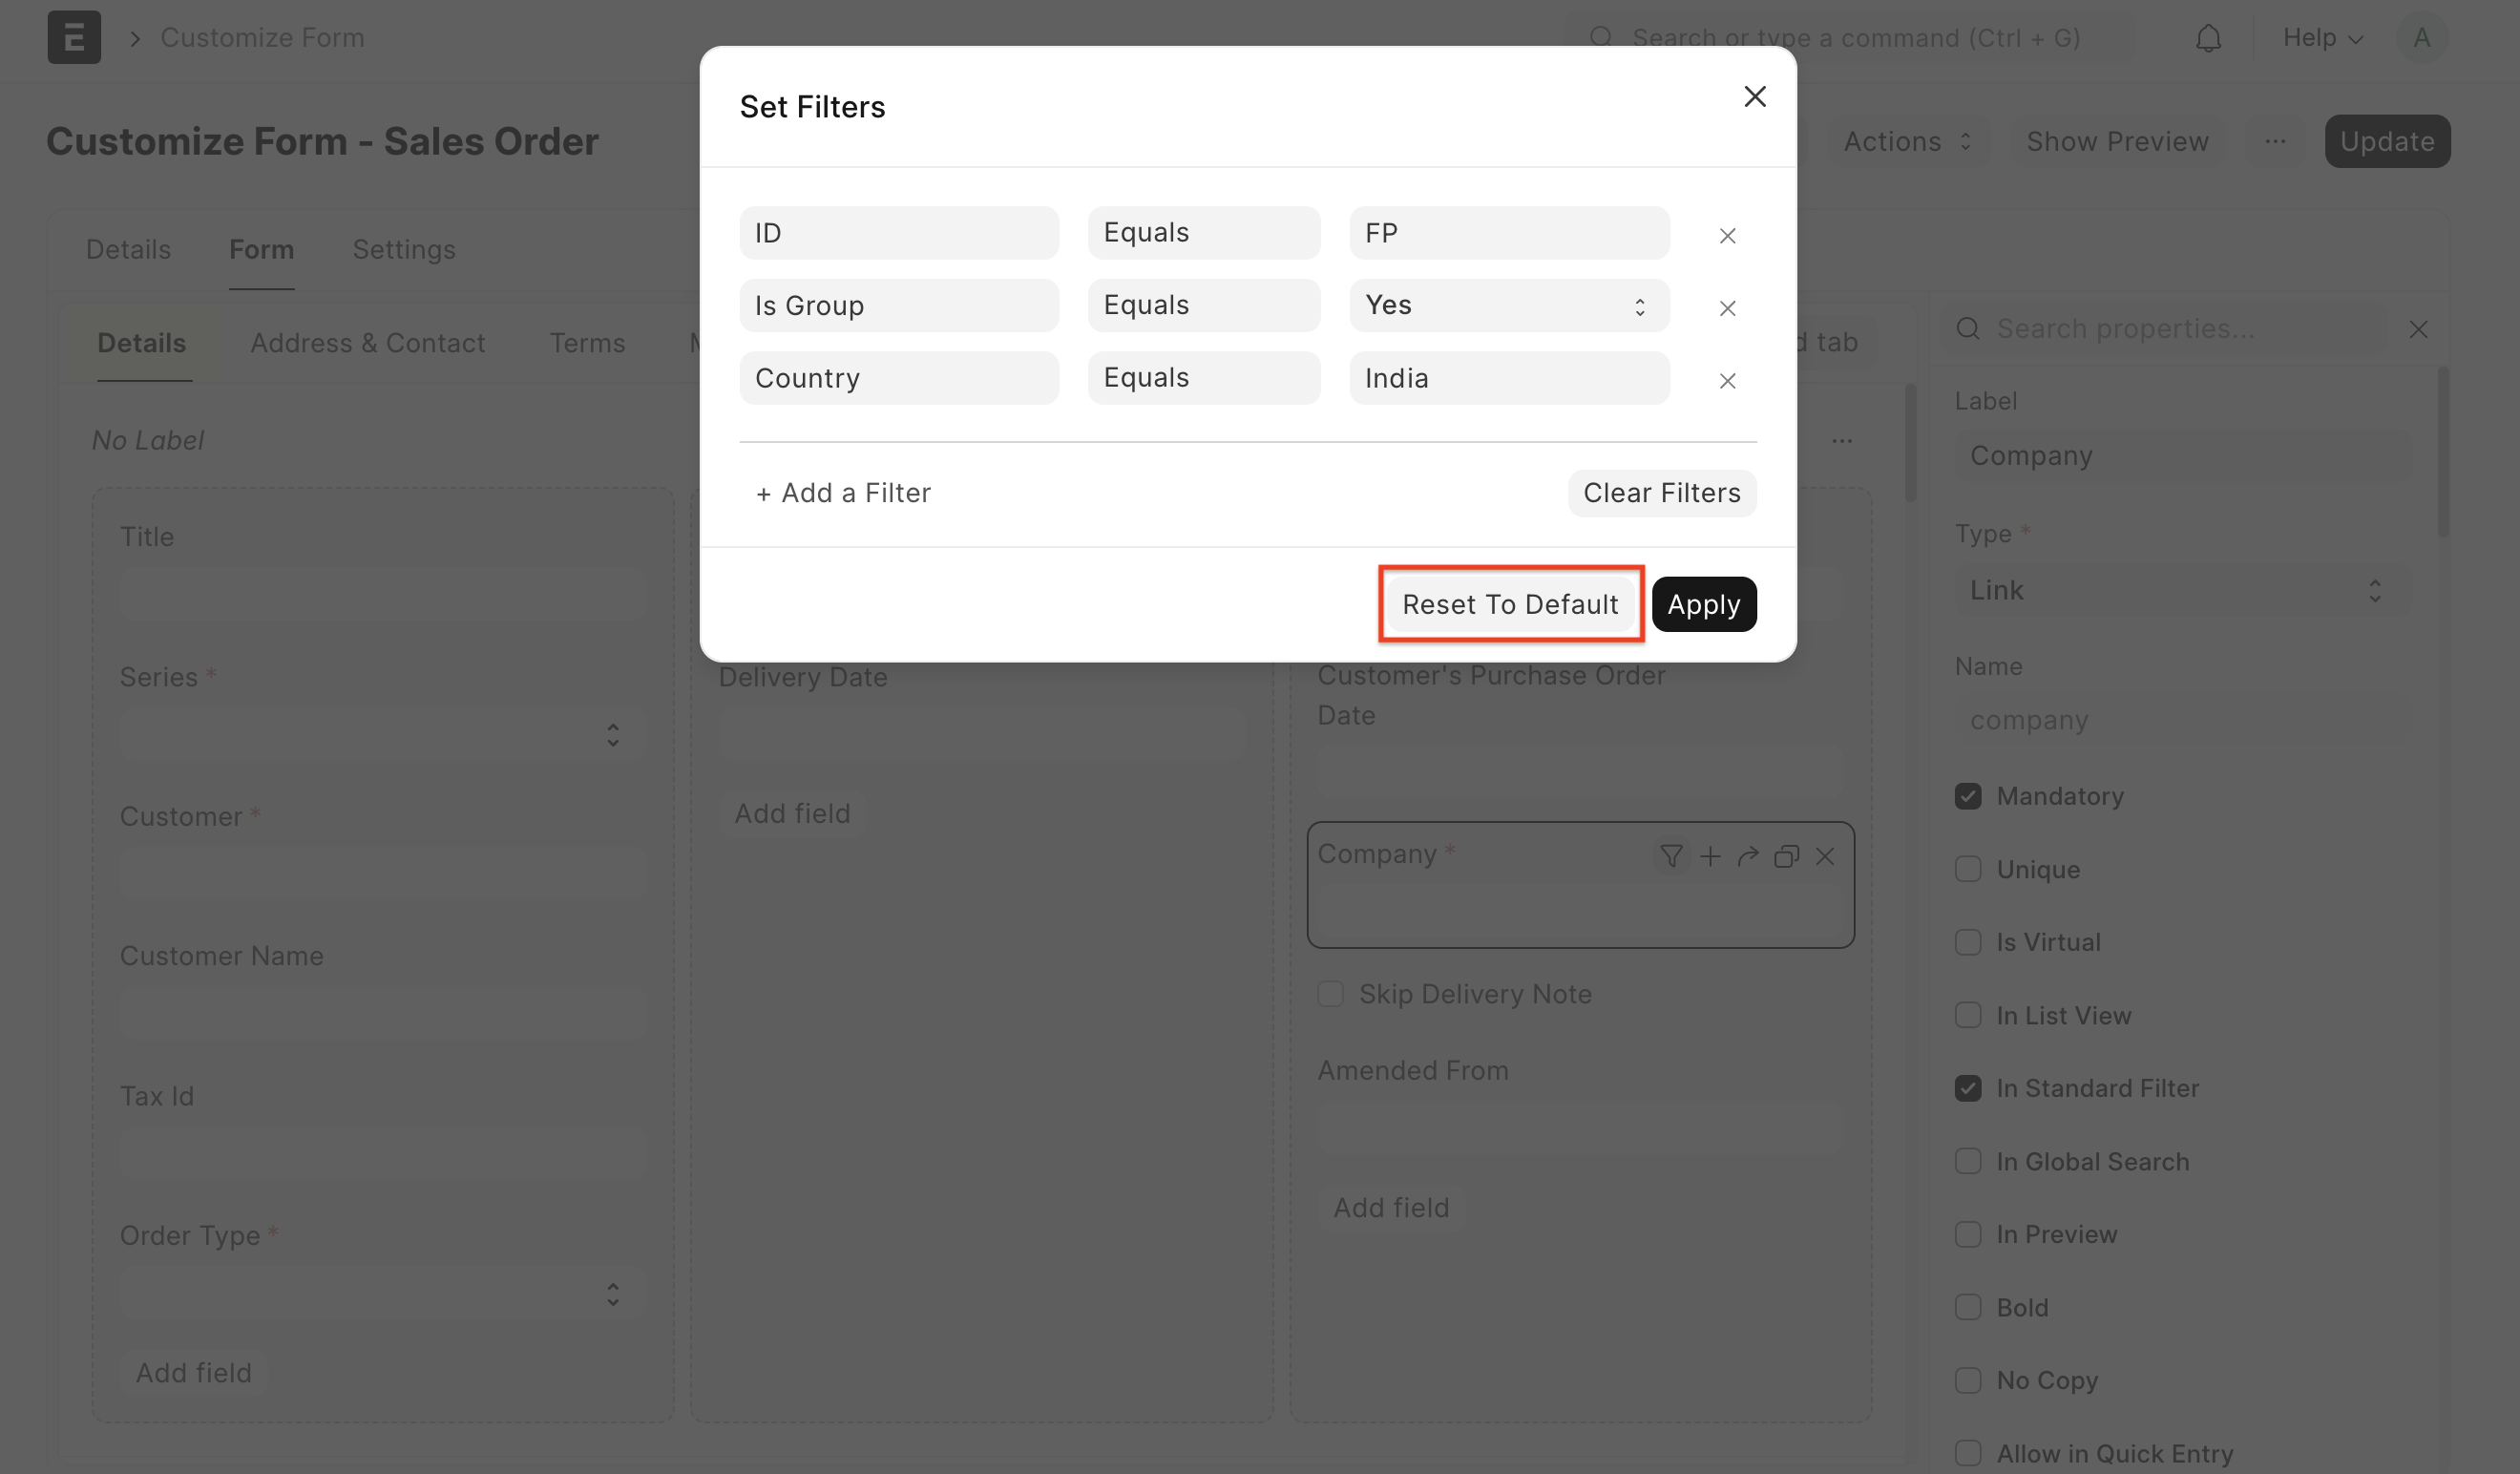2520x1474 pixels.
Task: Remove the Country filter row
Action: pos(1727,381)
